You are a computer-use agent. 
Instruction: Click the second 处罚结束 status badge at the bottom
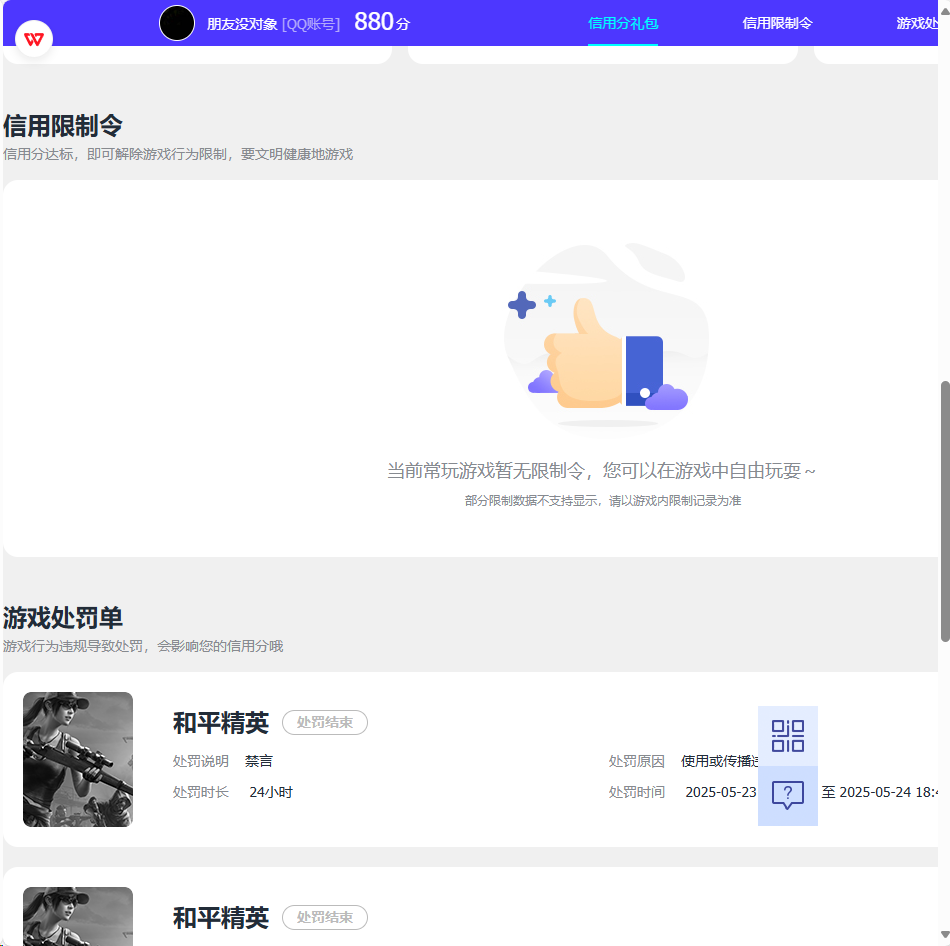tap(325, 918)
